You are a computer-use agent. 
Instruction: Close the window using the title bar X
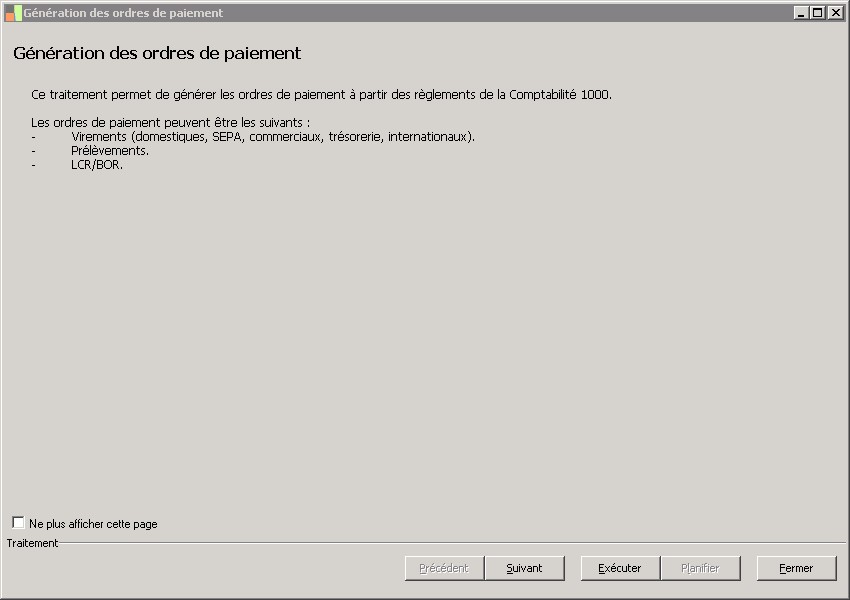(834, 13)
